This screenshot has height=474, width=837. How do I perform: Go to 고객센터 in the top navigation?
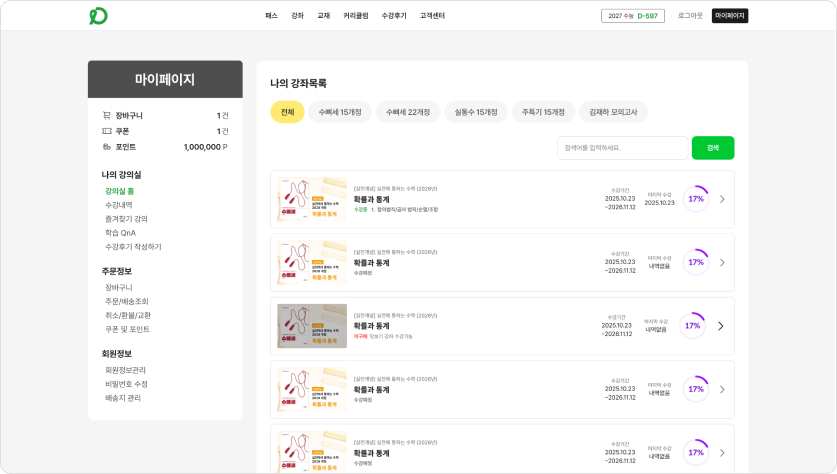point(432,16)
